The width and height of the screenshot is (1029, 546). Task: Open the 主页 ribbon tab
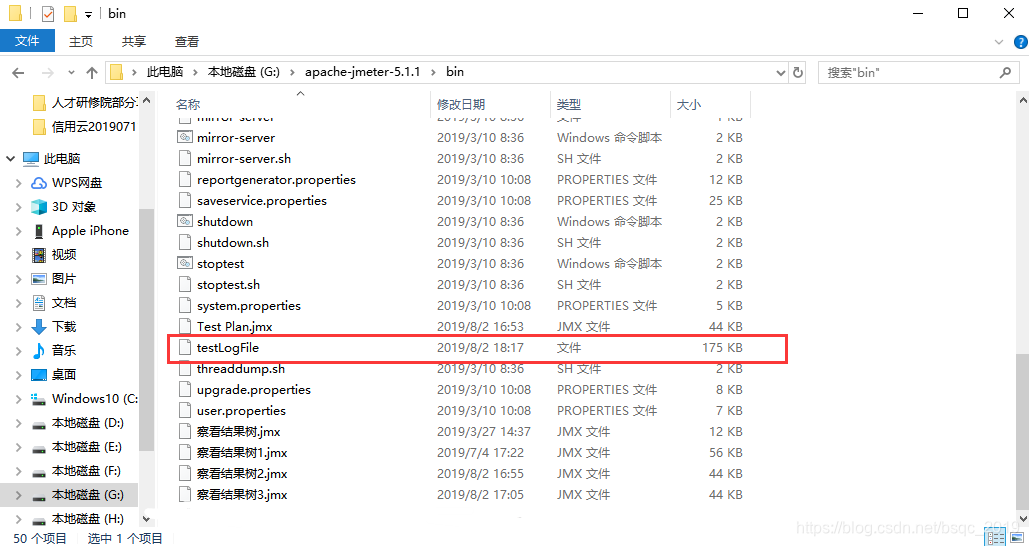click(x=81, y=41)
